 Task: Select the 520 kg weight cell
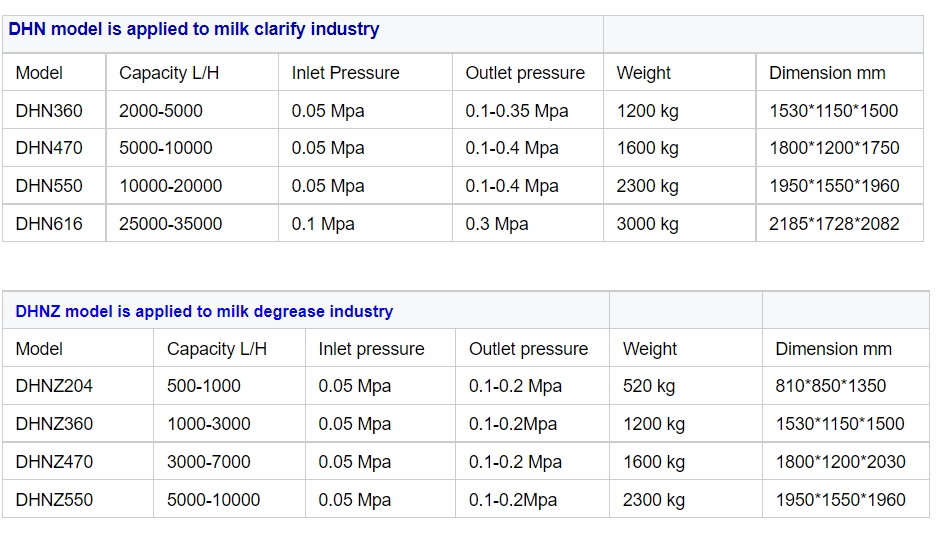[649, 386]
